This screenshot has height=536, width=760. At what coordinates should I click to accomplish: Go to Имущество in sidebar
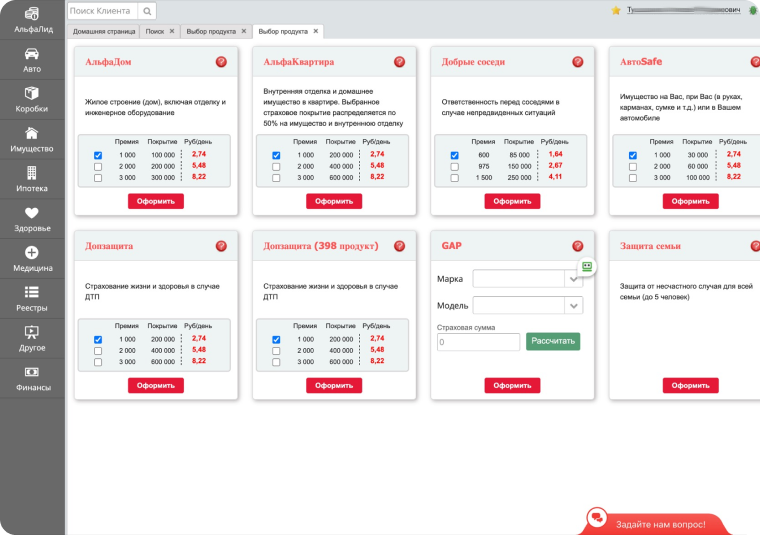(x=32, y=140)
